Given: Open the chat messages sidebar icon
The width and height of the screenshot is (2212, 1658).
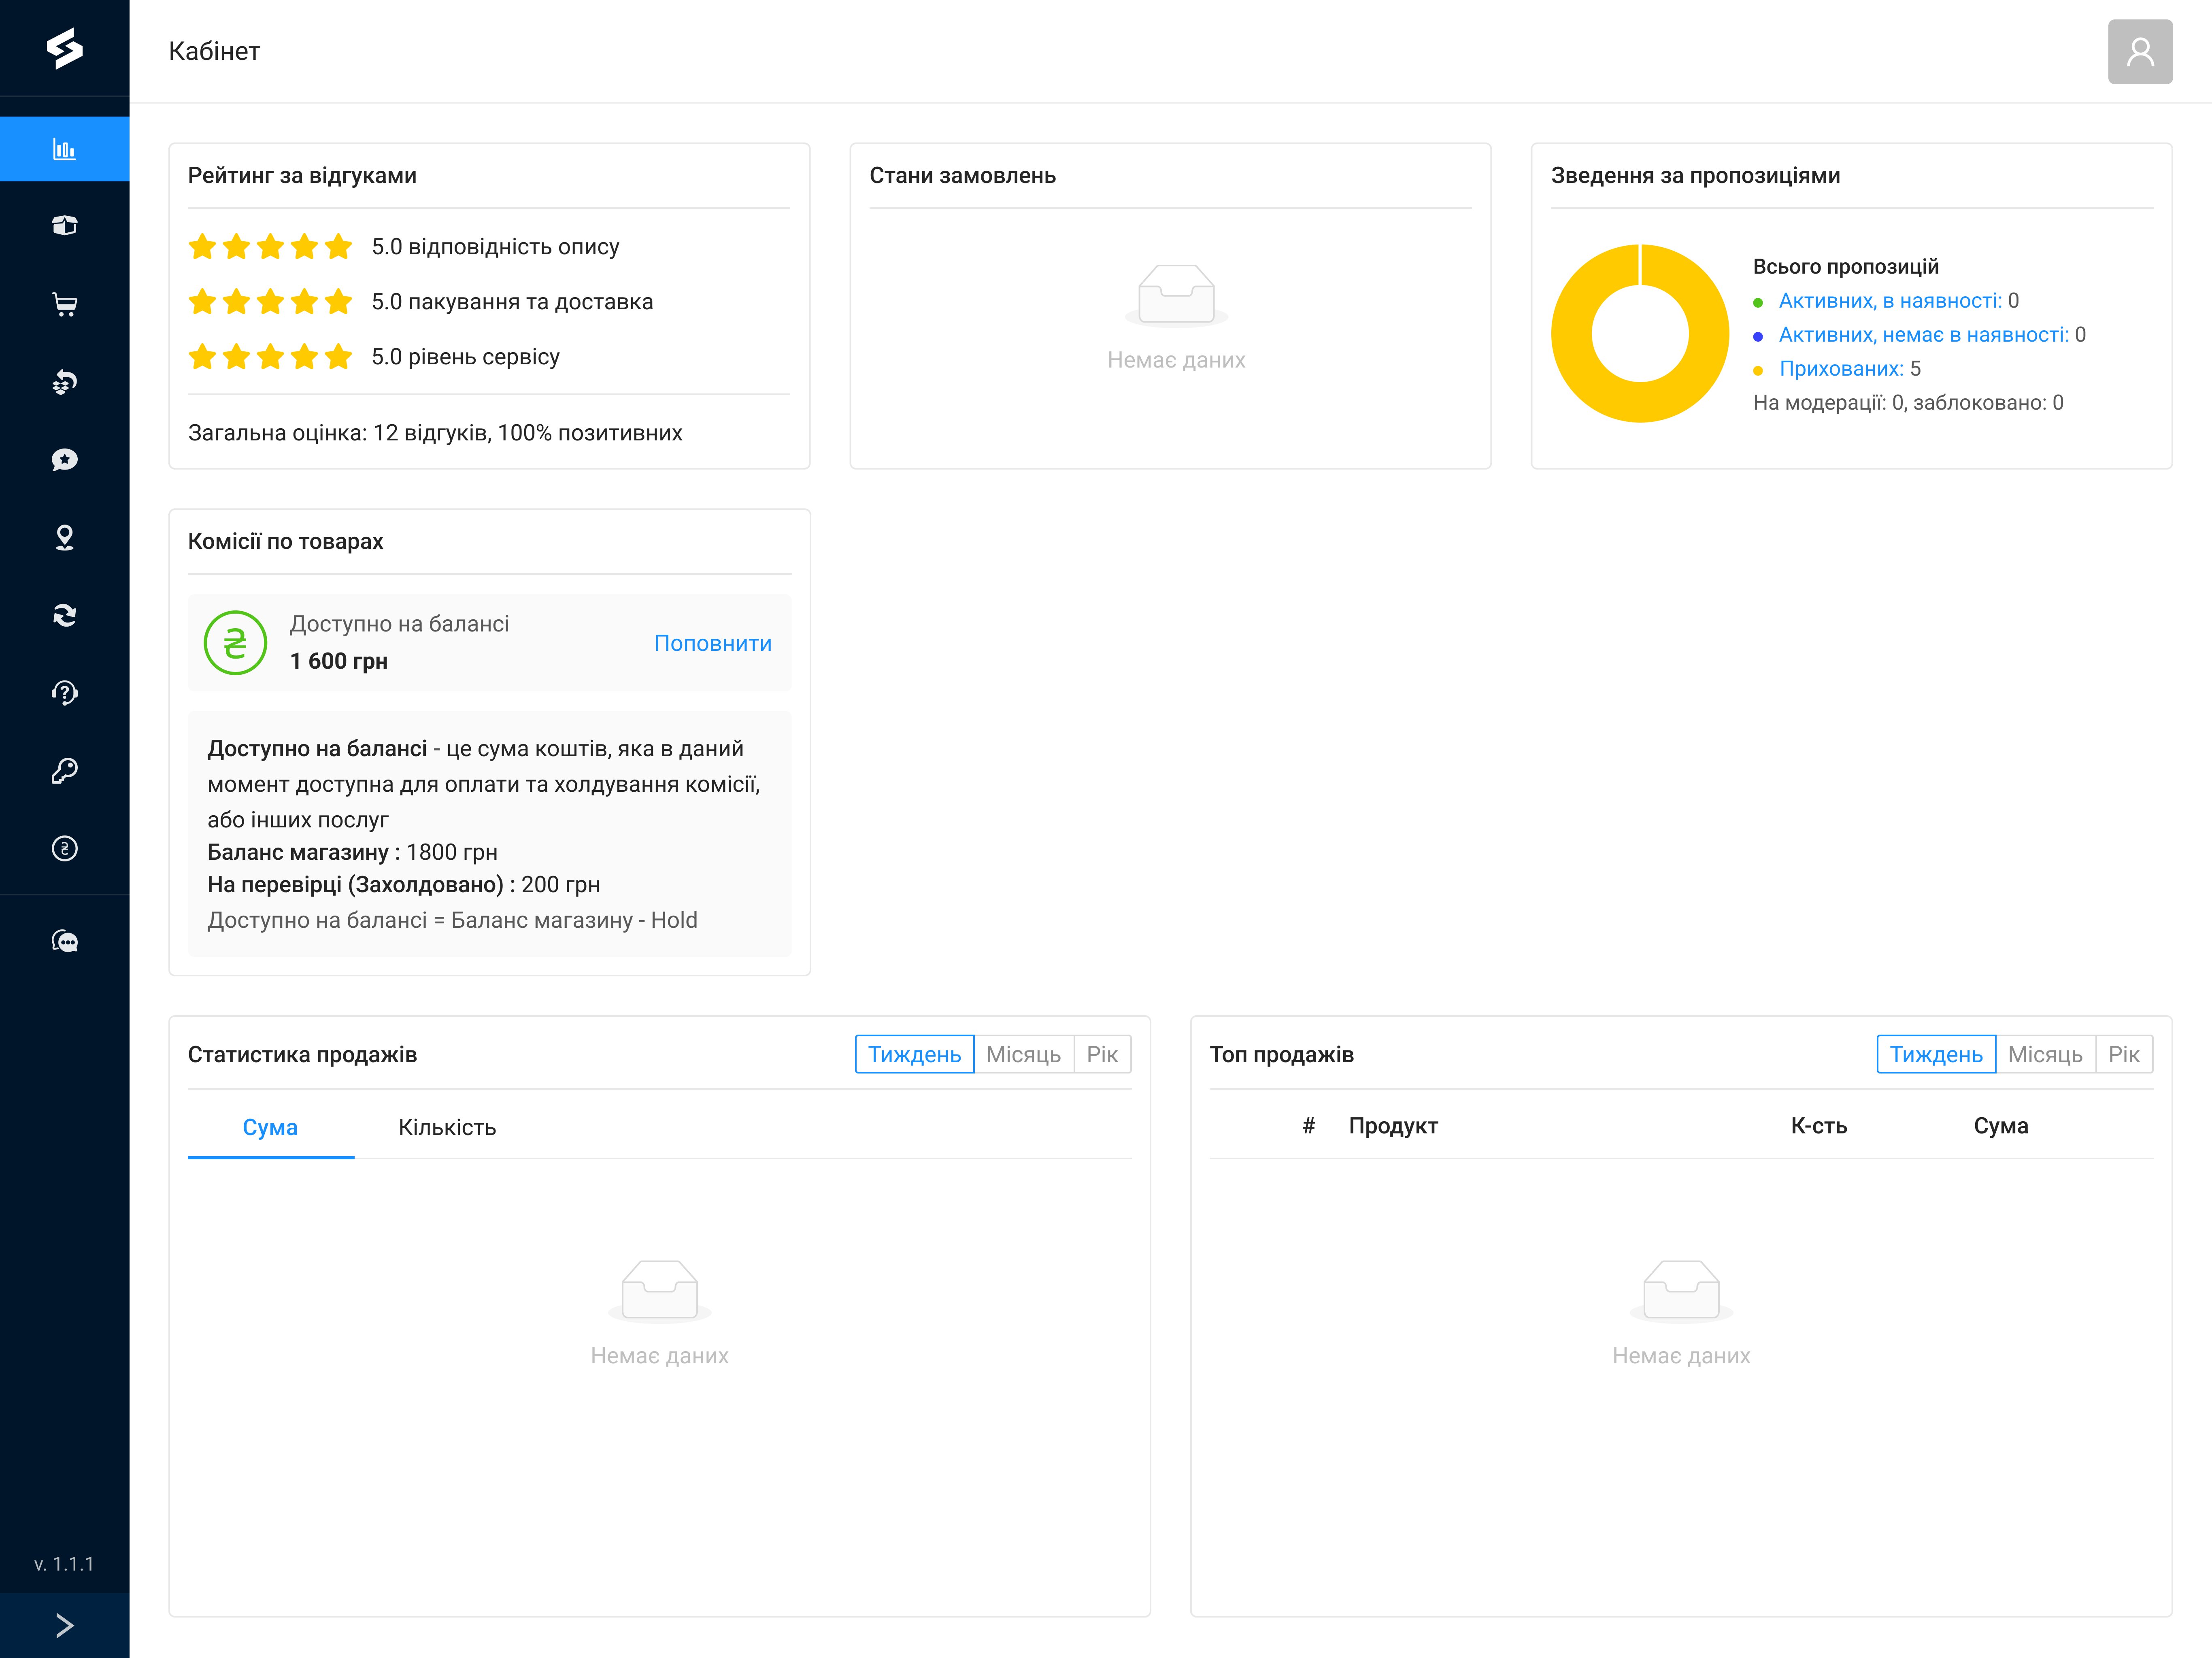Looking at the screenshot, I should coord(64,941).
